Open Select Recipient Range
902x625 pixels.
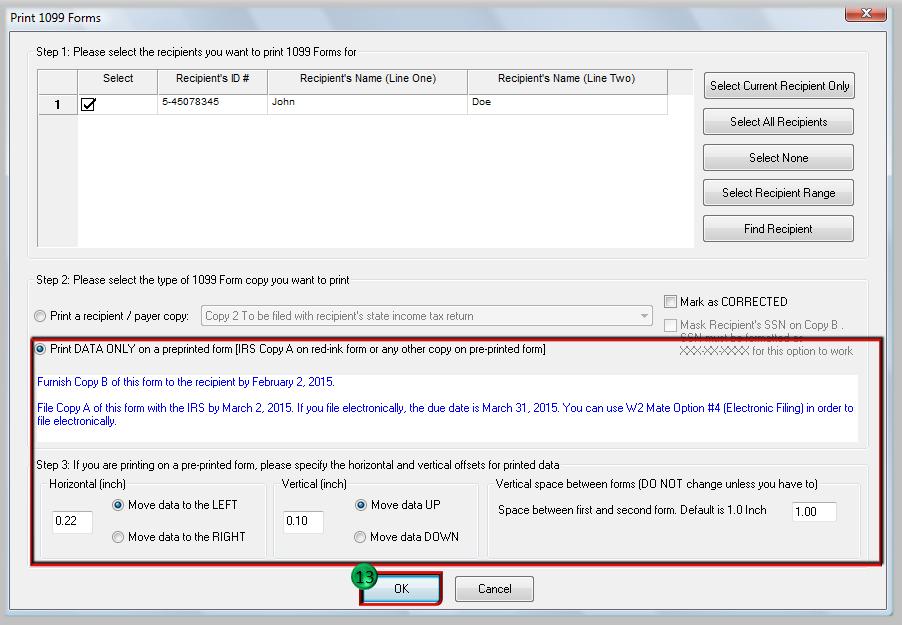pos(778,193)
